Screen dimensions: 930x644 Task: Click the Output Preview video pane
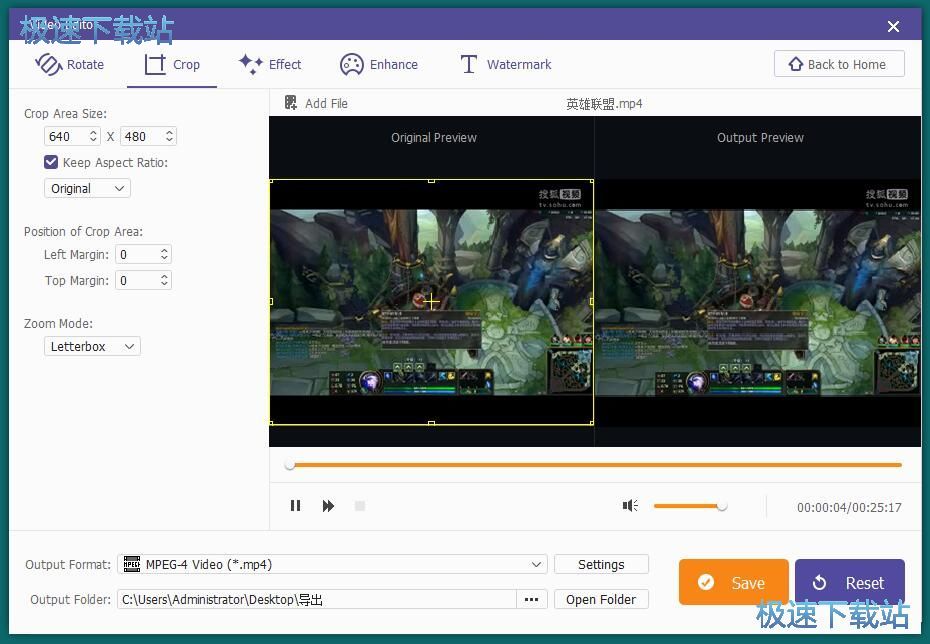[758, 302]
